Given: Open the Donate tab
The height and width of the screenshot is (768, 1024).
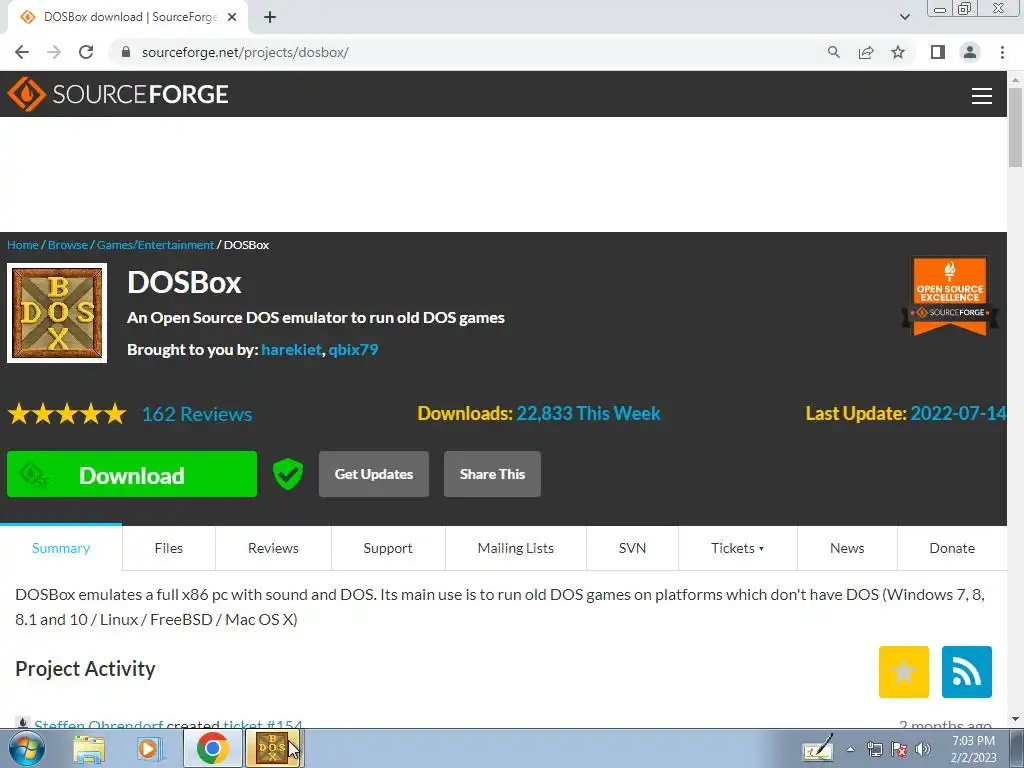Looking at the screenshot, I should click(952, 548).
